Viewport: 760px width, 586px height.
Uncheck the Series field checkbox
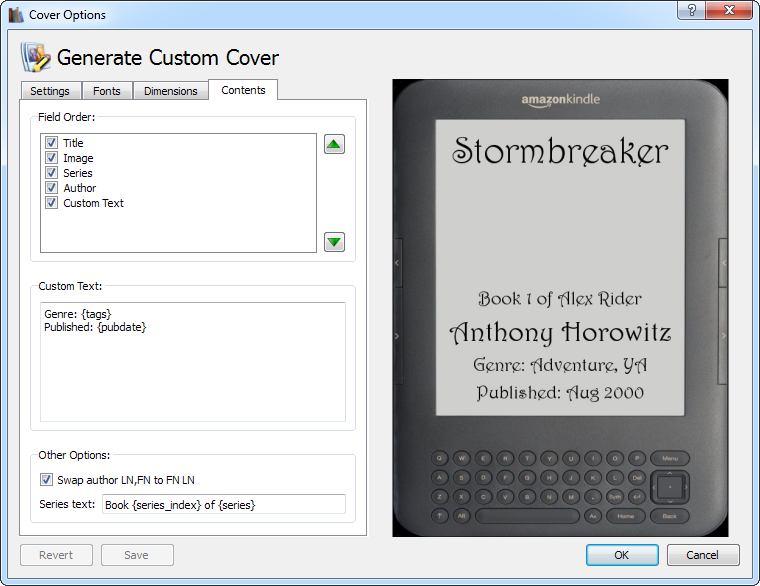tap(51, 173)
